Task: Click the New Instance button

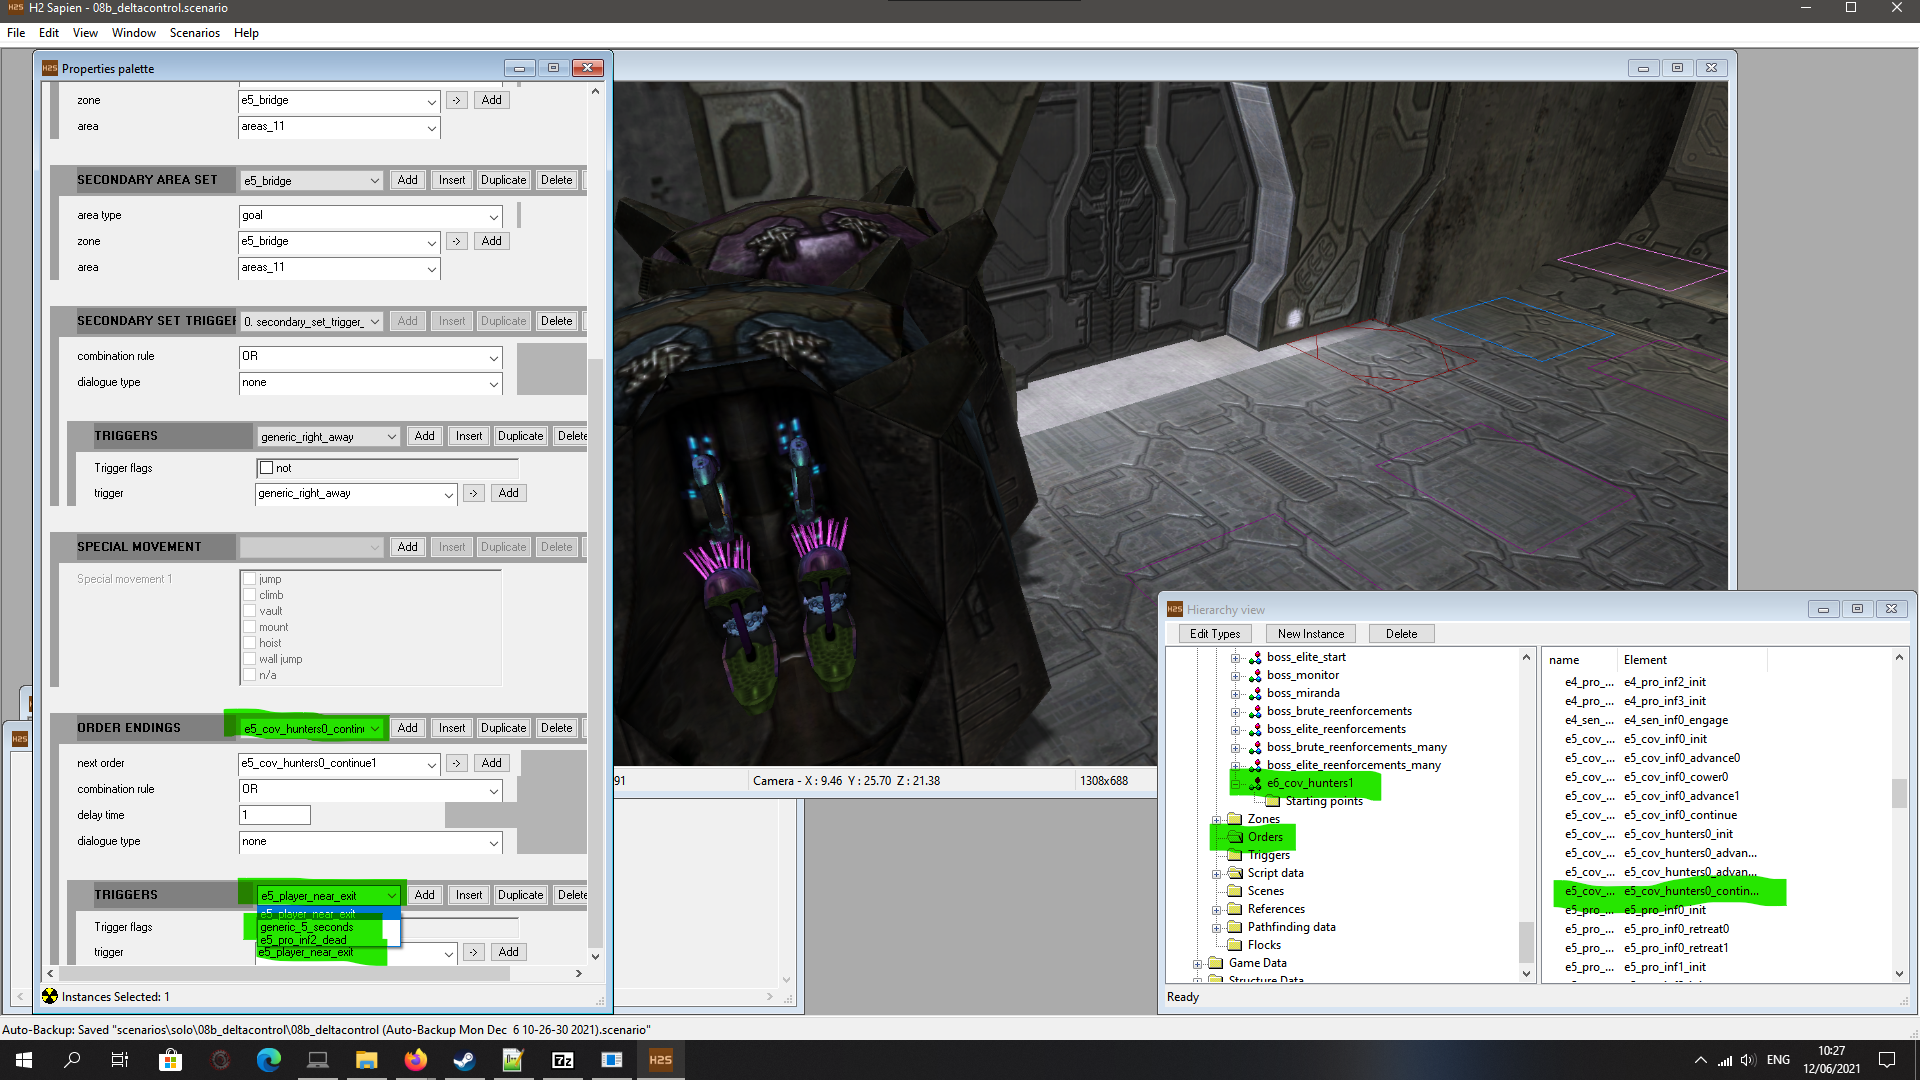Action: (x=1310, y=634)
